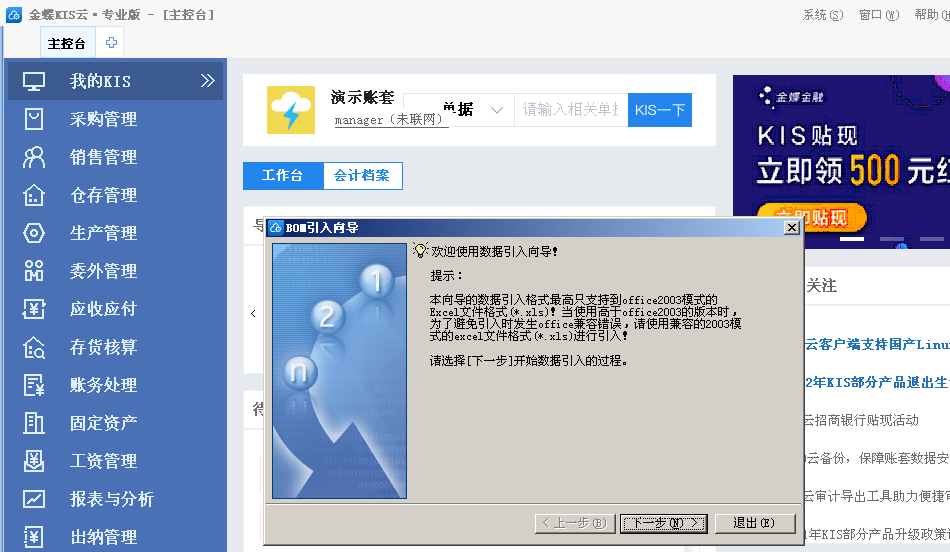Click the 采购管理 sidebar icon
Image resolution: width=950 pixels, height=552 pixels.
point(34,119)
